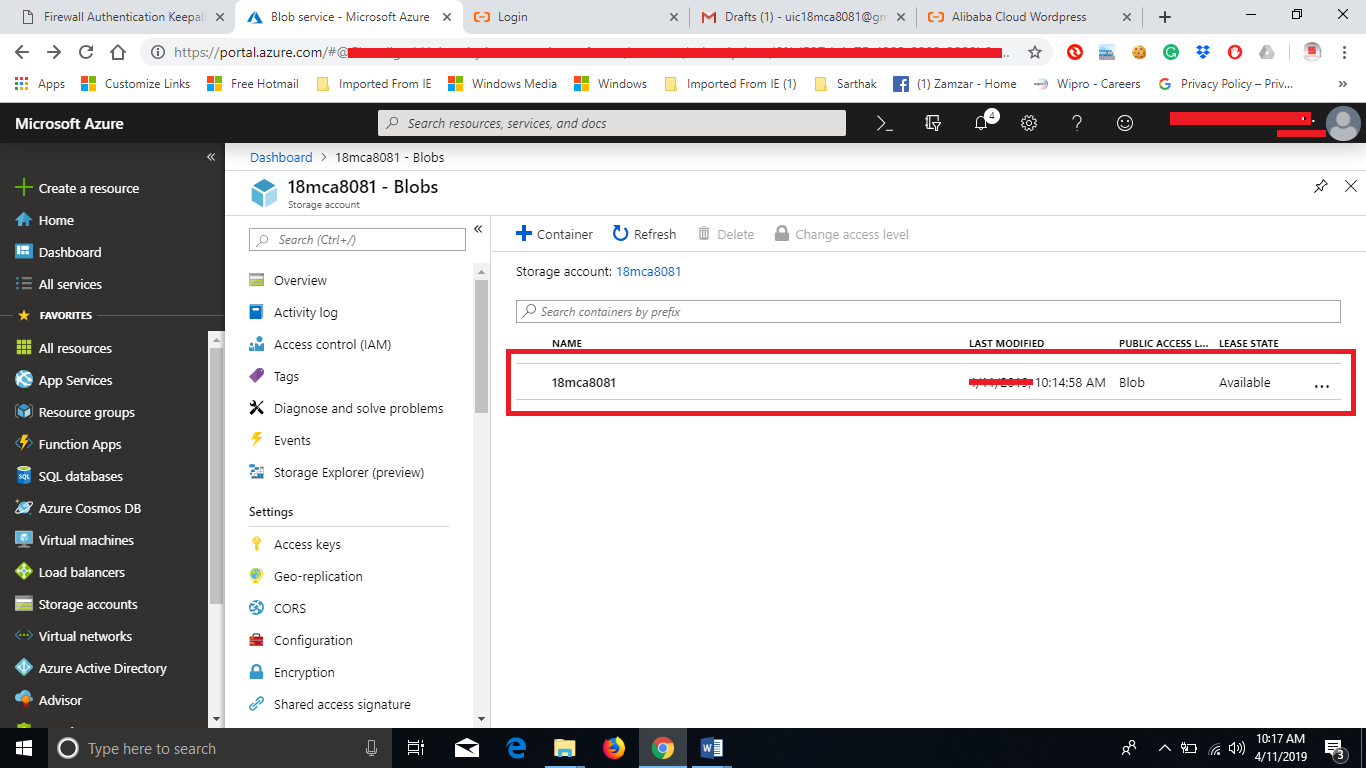Open Activity log
1366x768 pixels.
point(293,312)
